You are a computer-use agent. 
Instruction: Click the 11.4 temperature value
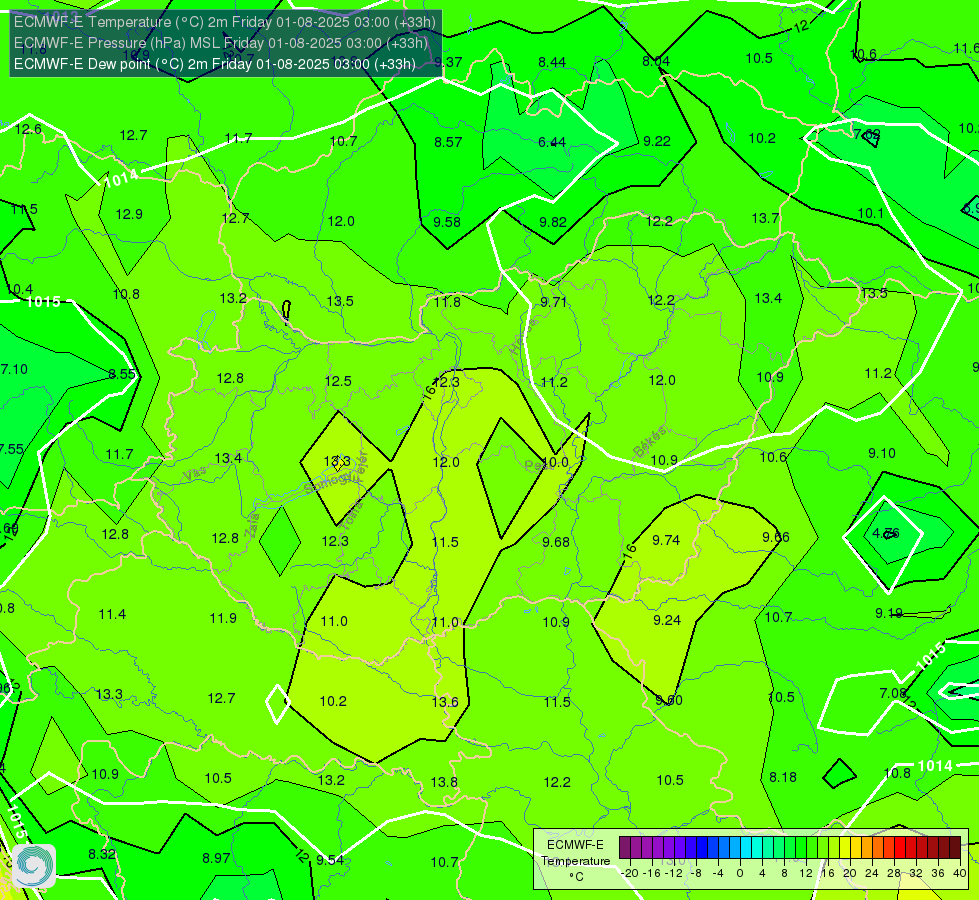pos(112,615)
